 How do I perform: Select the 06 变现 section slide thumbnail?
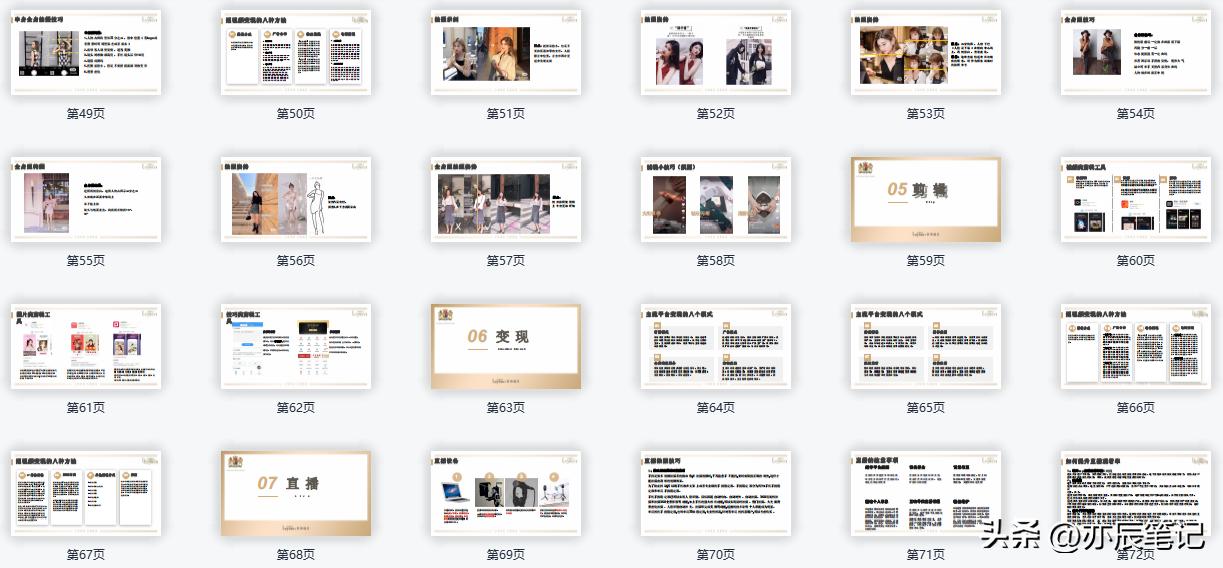point(506,347)
